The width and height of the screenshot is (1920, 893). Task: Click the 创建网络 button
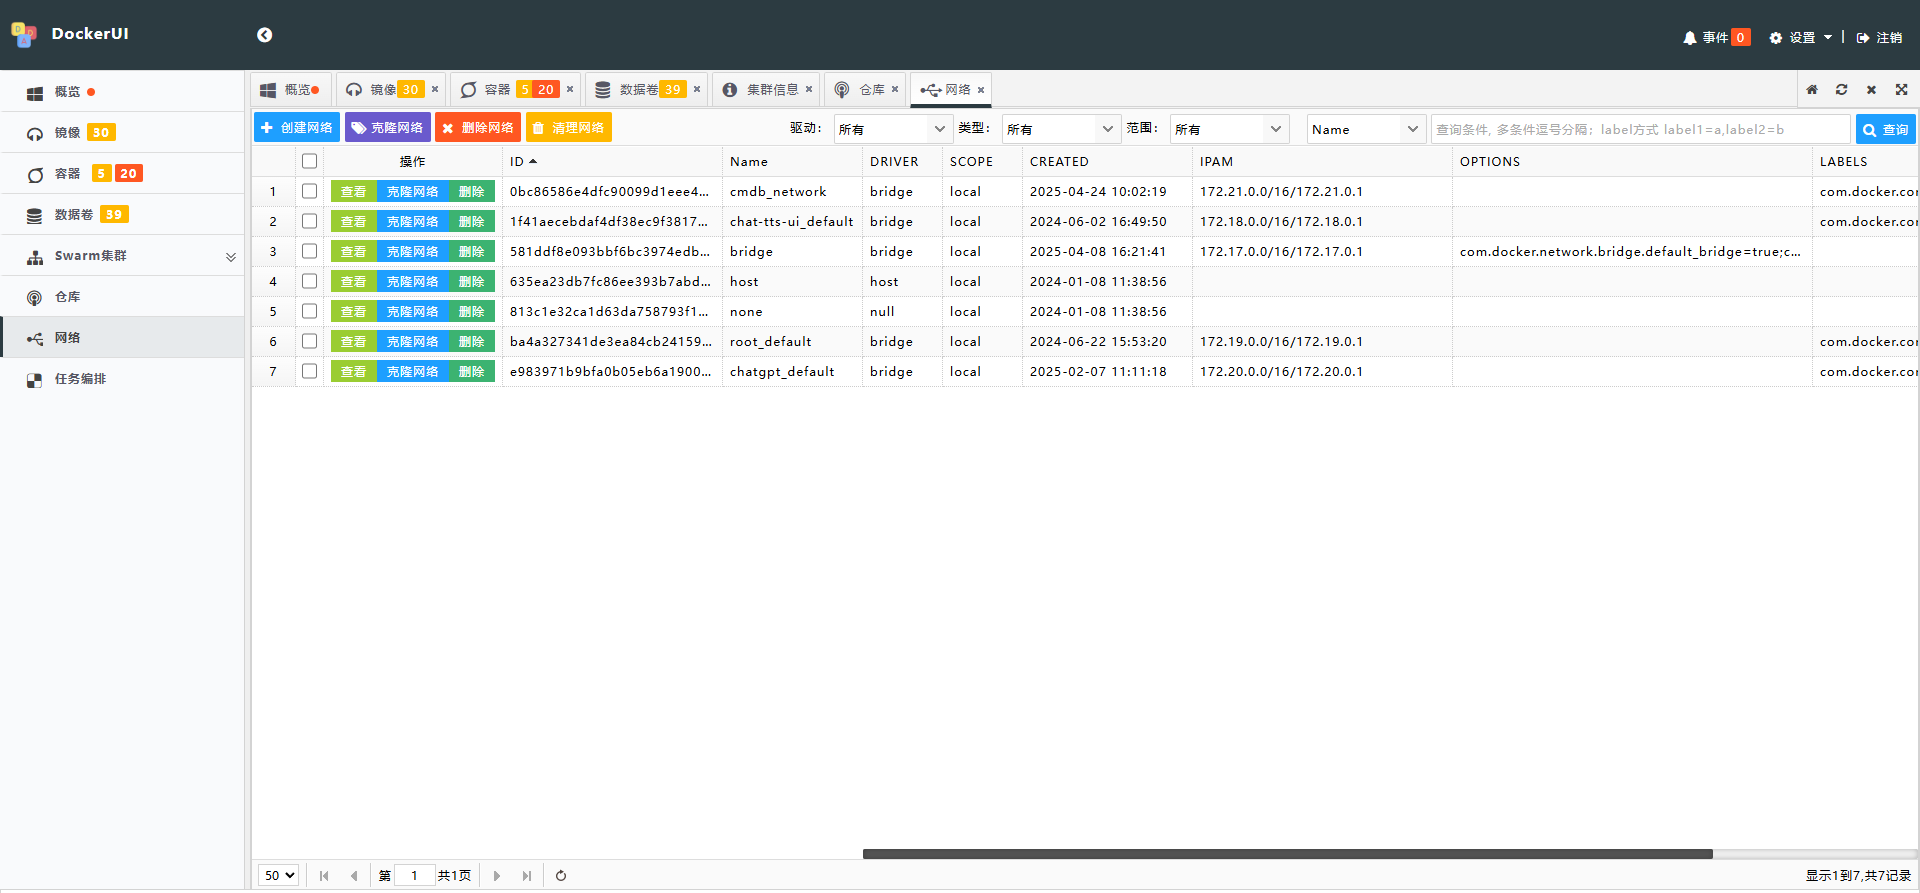point(297,128)
